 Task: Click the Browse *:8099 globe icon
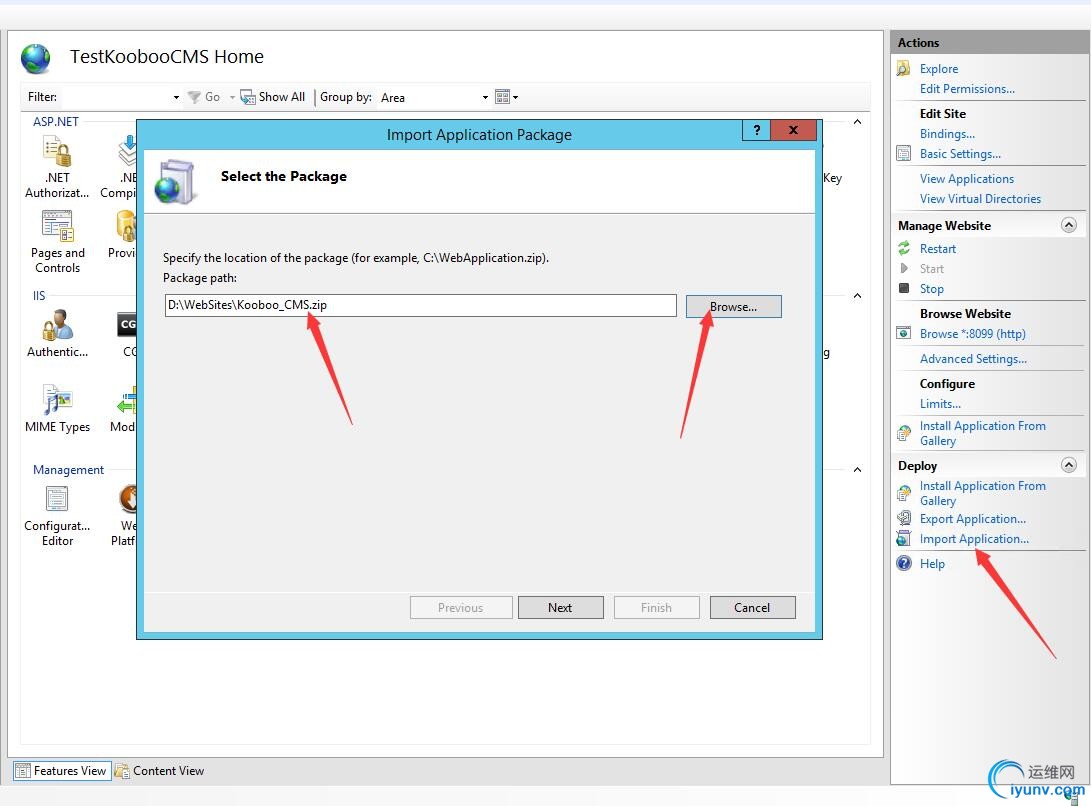coord(903,333)
